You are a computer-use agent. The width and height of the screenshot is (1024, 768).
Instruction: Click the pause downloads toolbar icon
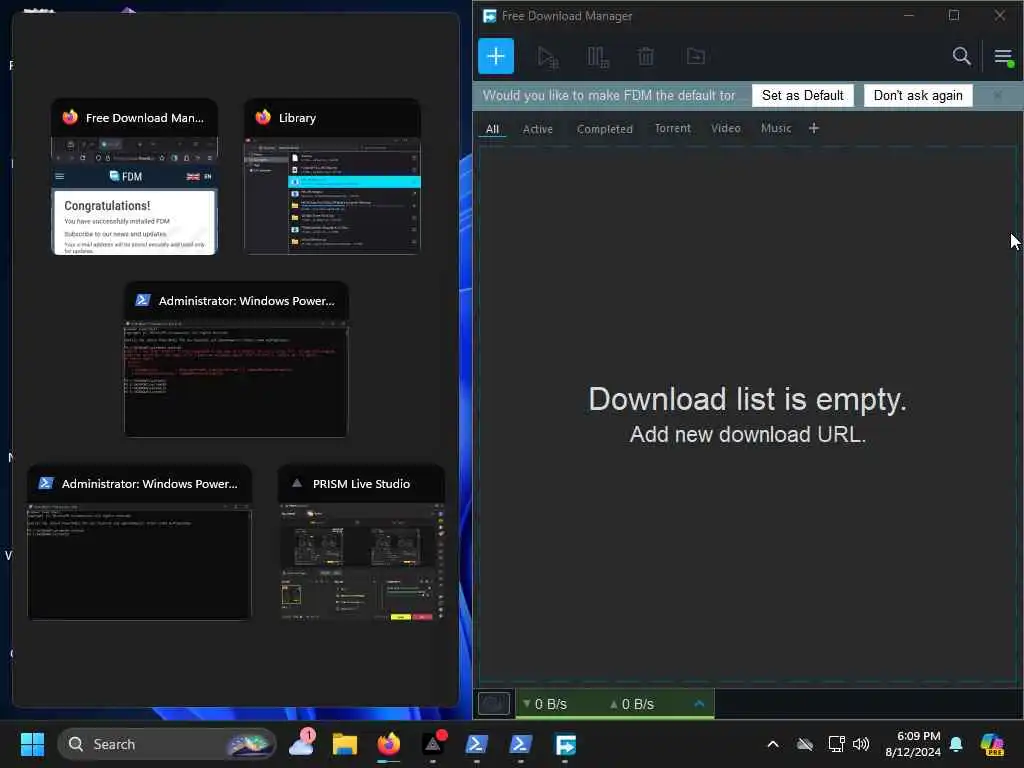(x=598, y=57)
